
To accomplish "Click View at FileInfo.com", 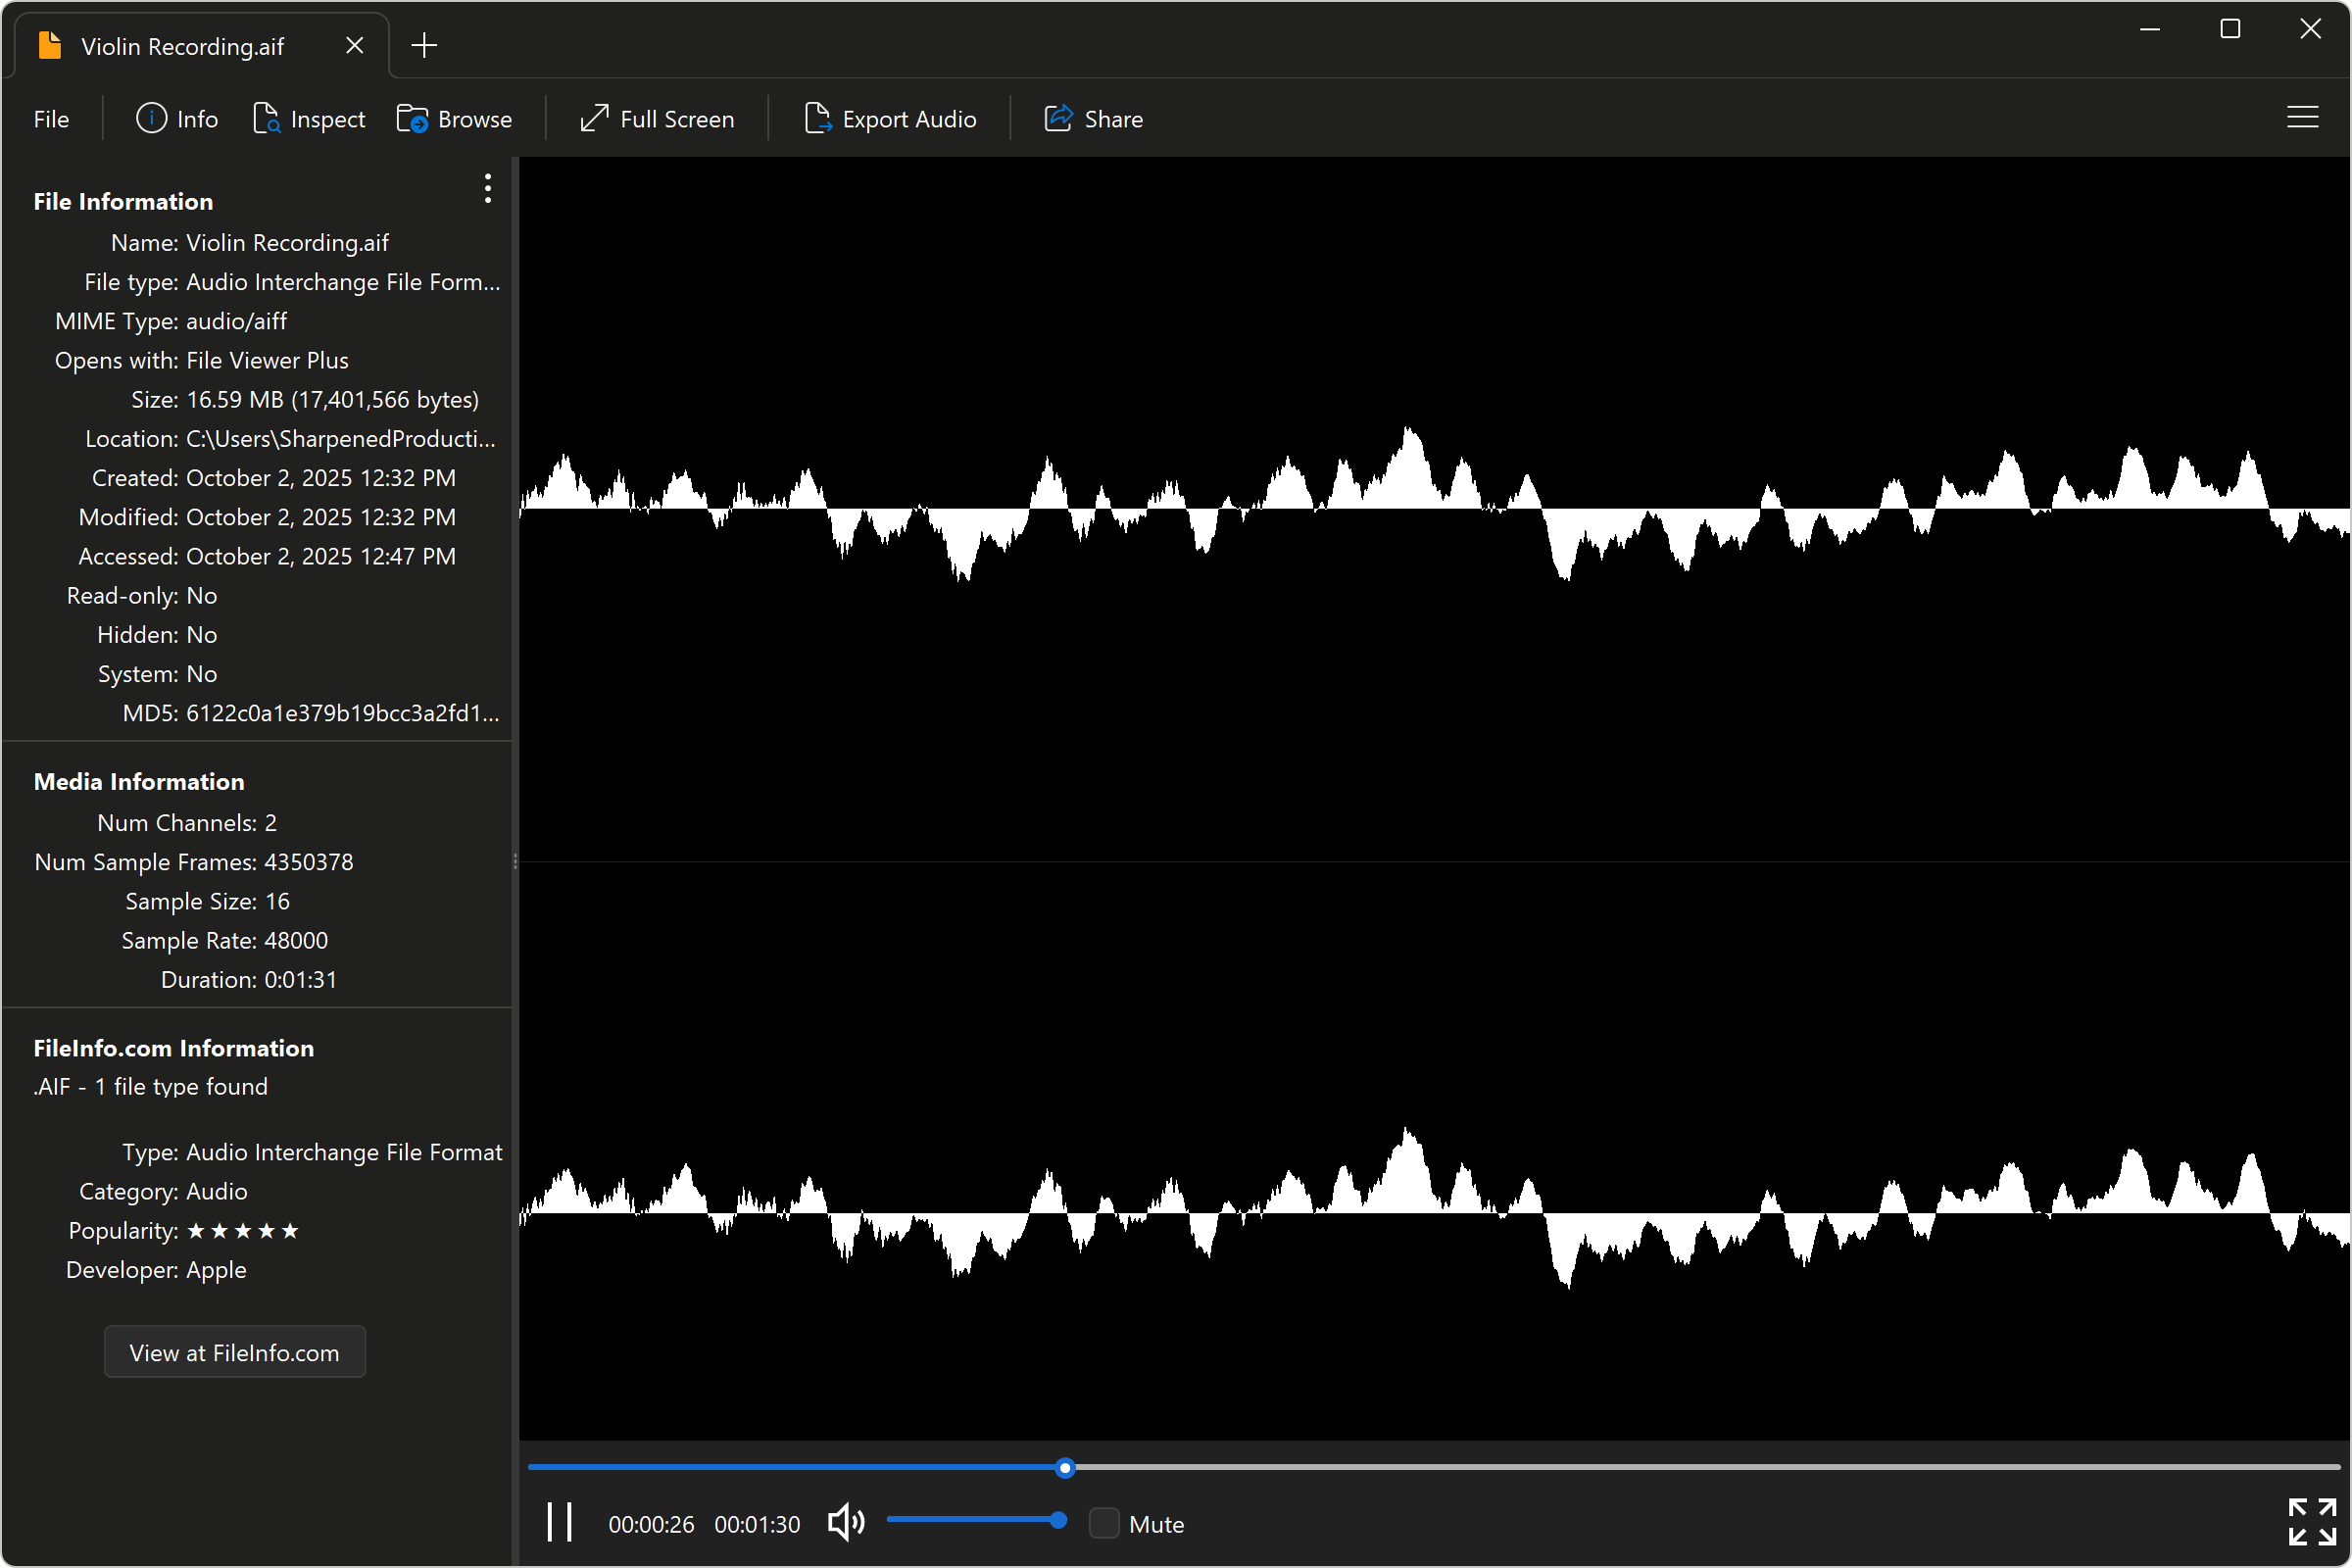I will [x=234, y=1352].
